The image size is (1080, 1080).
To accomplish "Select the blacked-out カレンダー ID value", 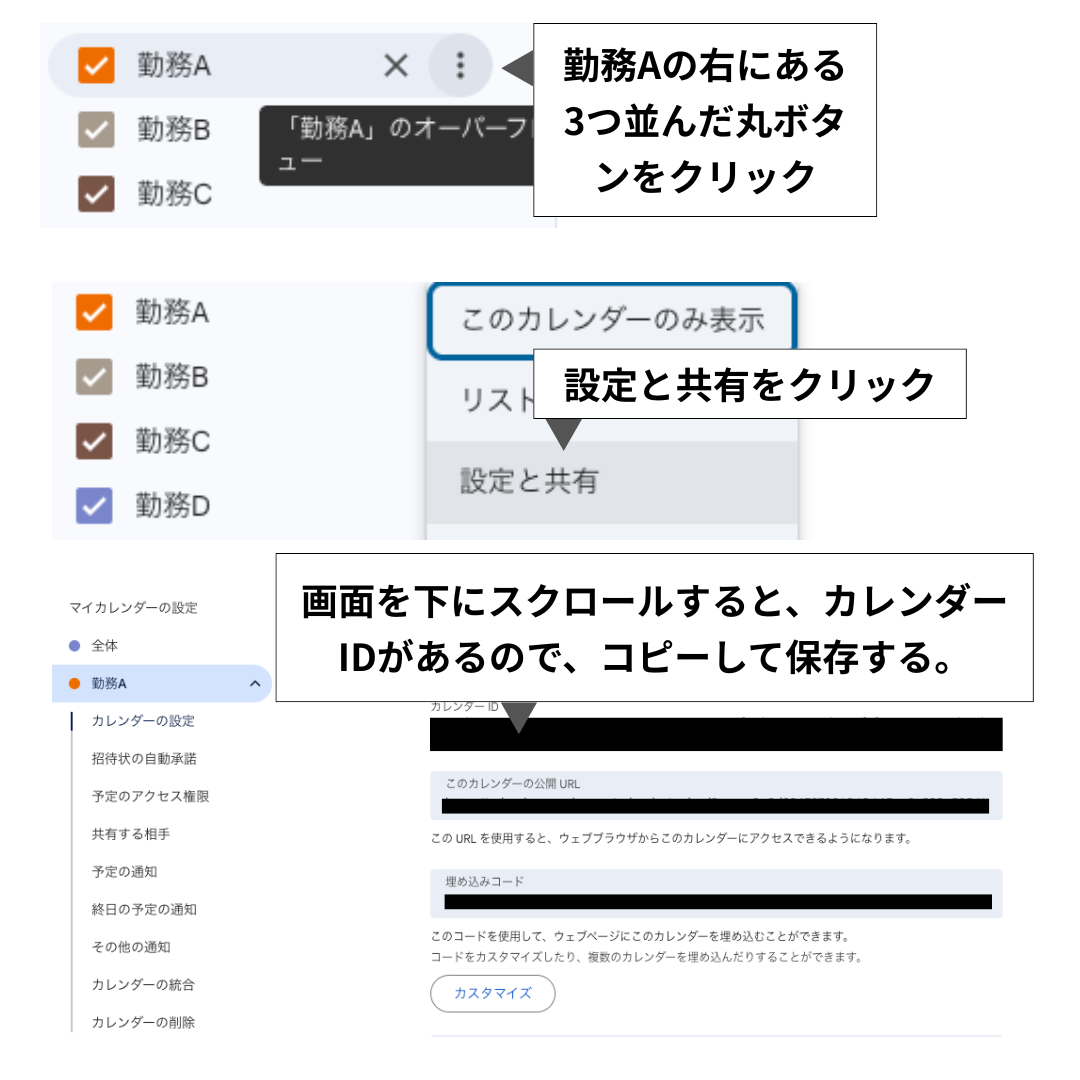I will [716, 734].
